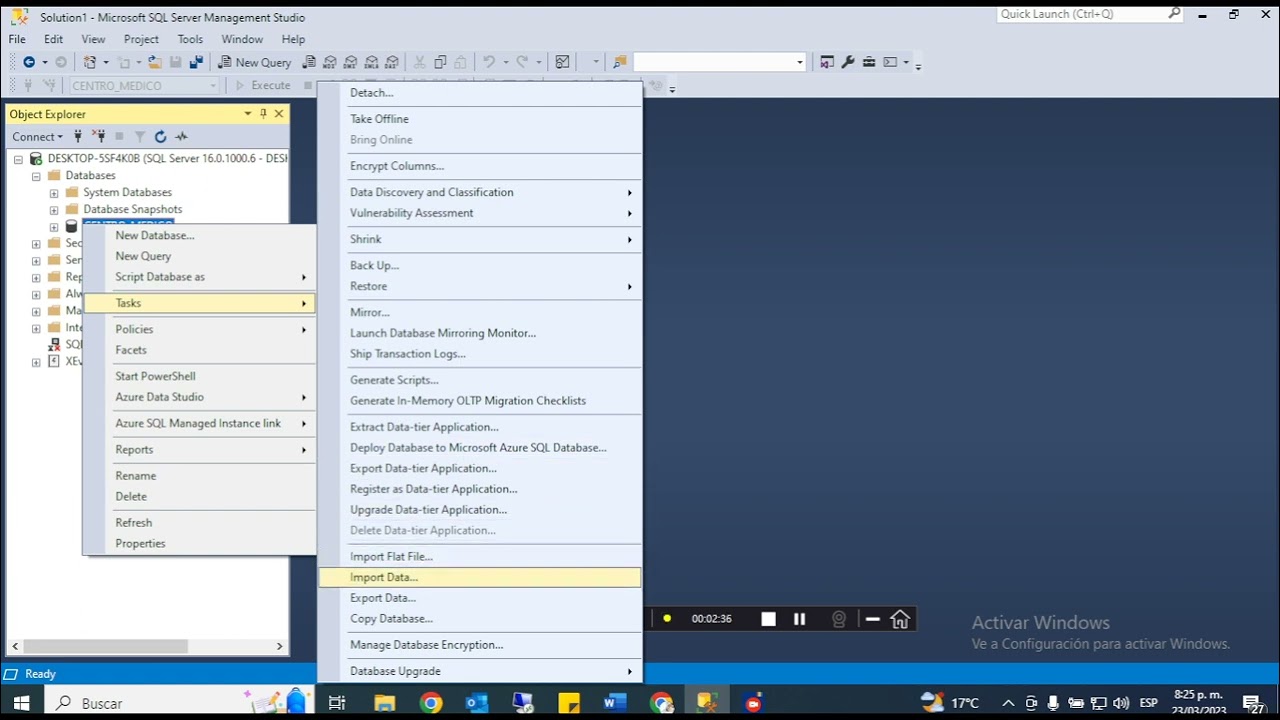Click the activity monitor chart icon
Image resolution: width=1280 pixels, height=720 pixels.
click(x=562, y=62)
